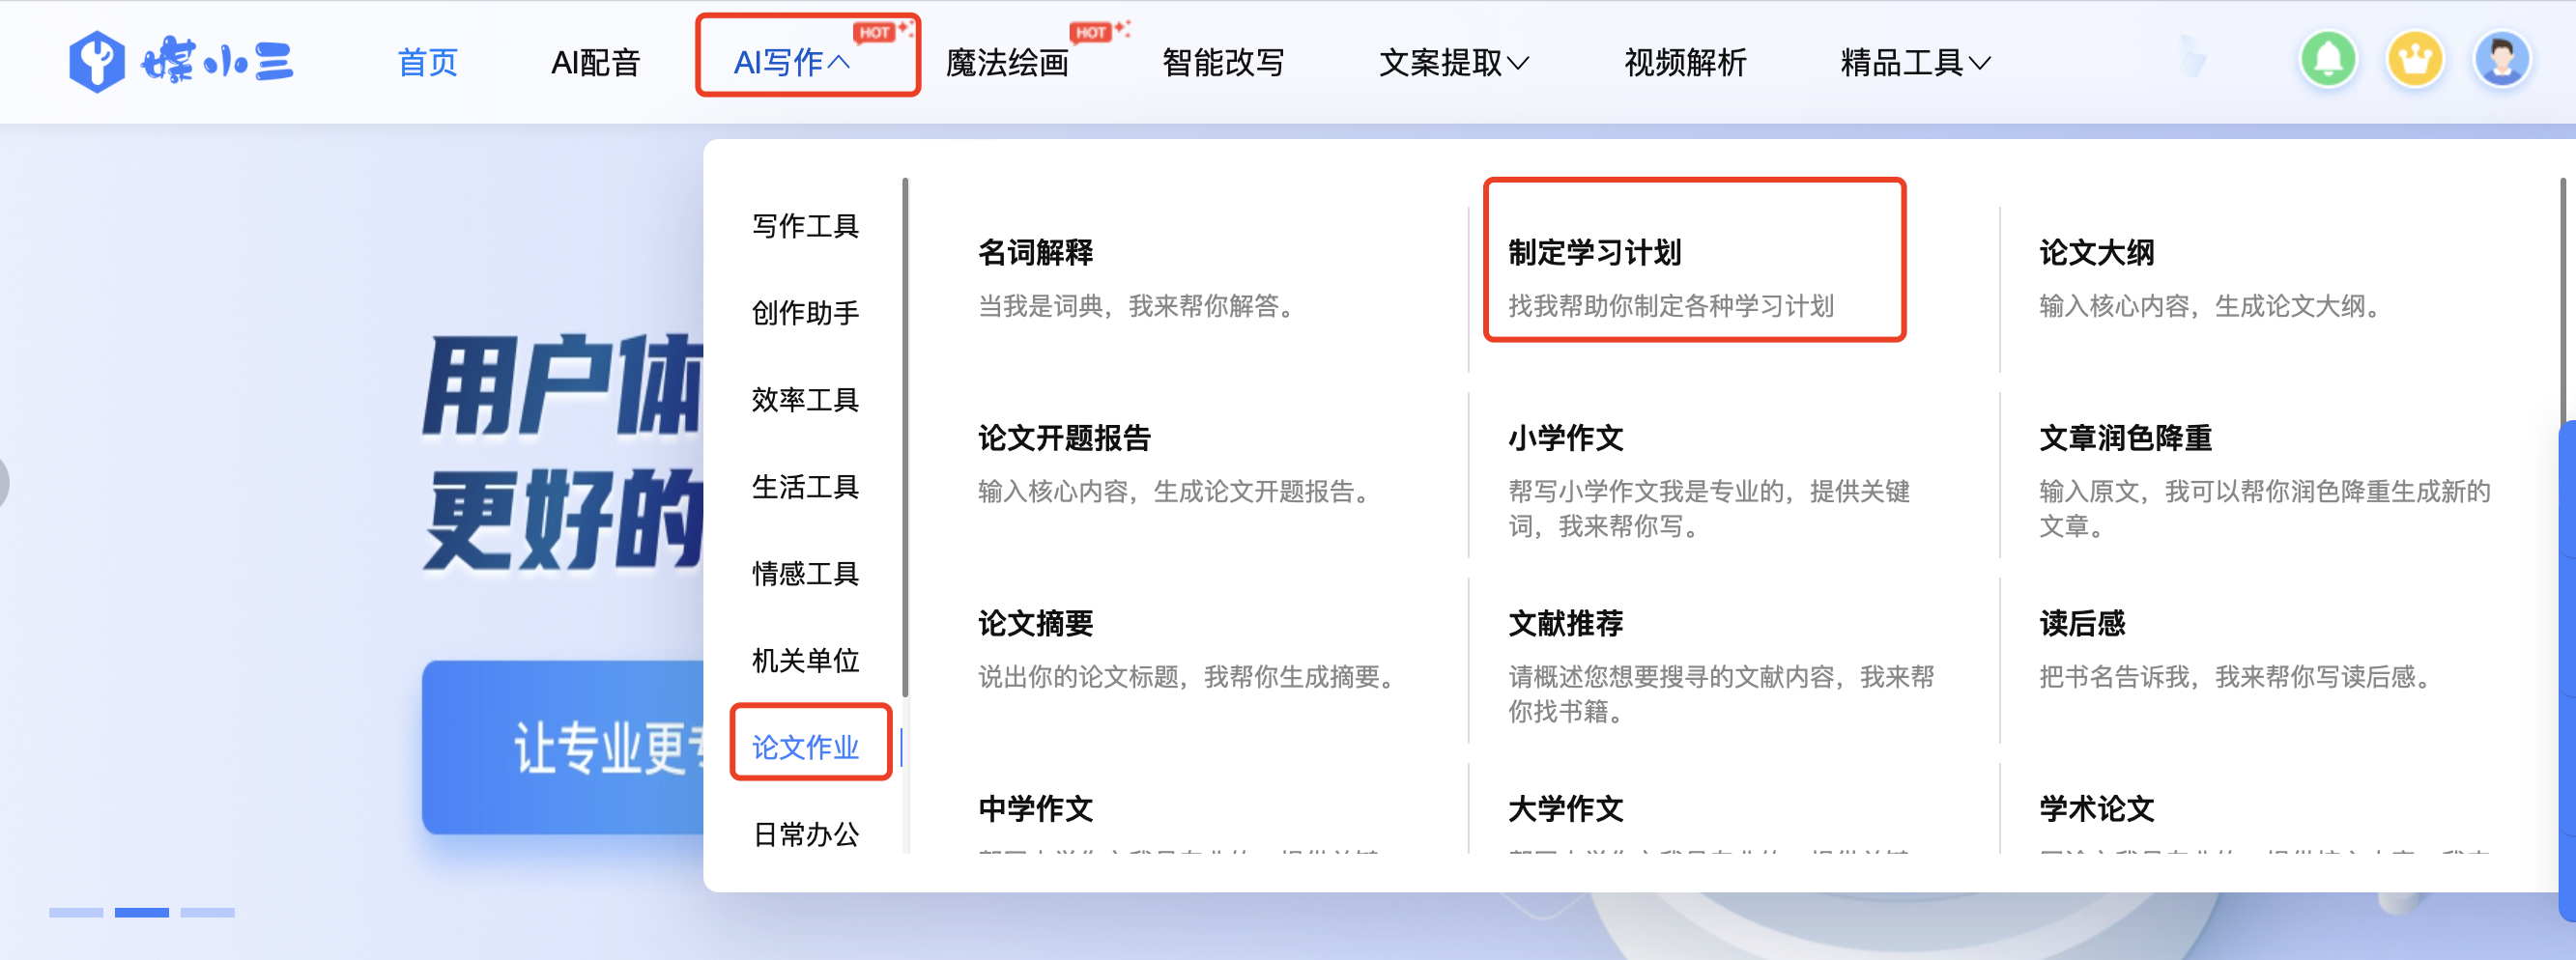Open the 论文摘要 tool
Screen dimensions: 2576x960
tap(1036, 624)
